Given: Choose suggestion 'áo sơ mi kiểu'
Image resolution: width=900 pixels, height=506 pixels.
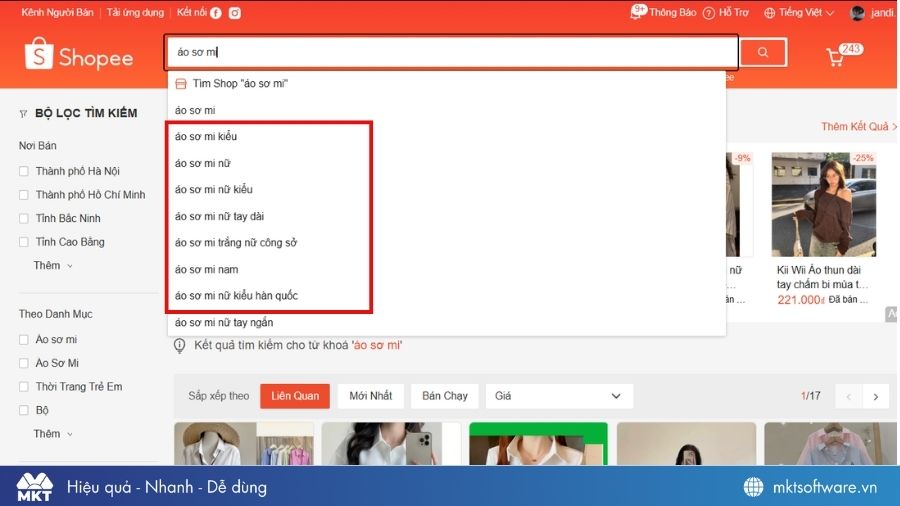Looking at the screenshot, I should pyautogui.click(x=447, y=137).
